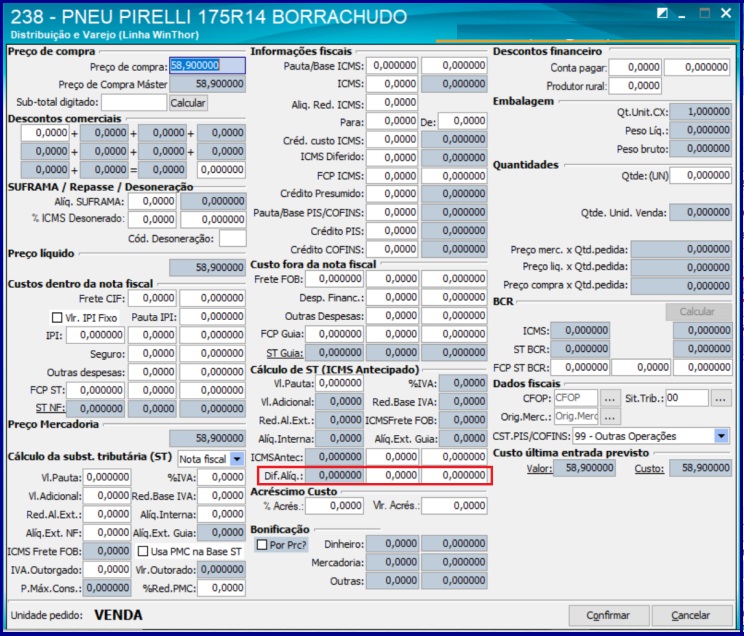Click FCP Guia first value field

click(335, 334)
